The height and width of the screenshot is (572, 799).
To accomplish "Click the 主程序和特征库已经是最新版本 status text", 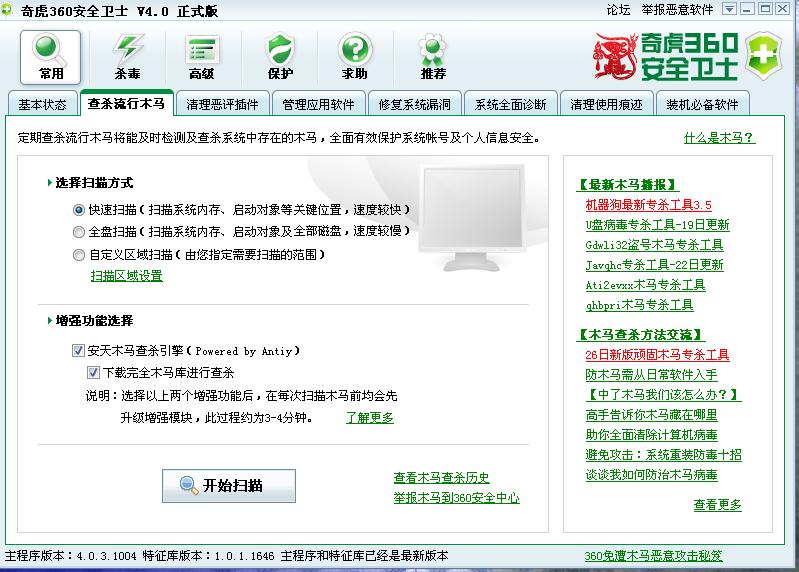I will click(364, 556).
